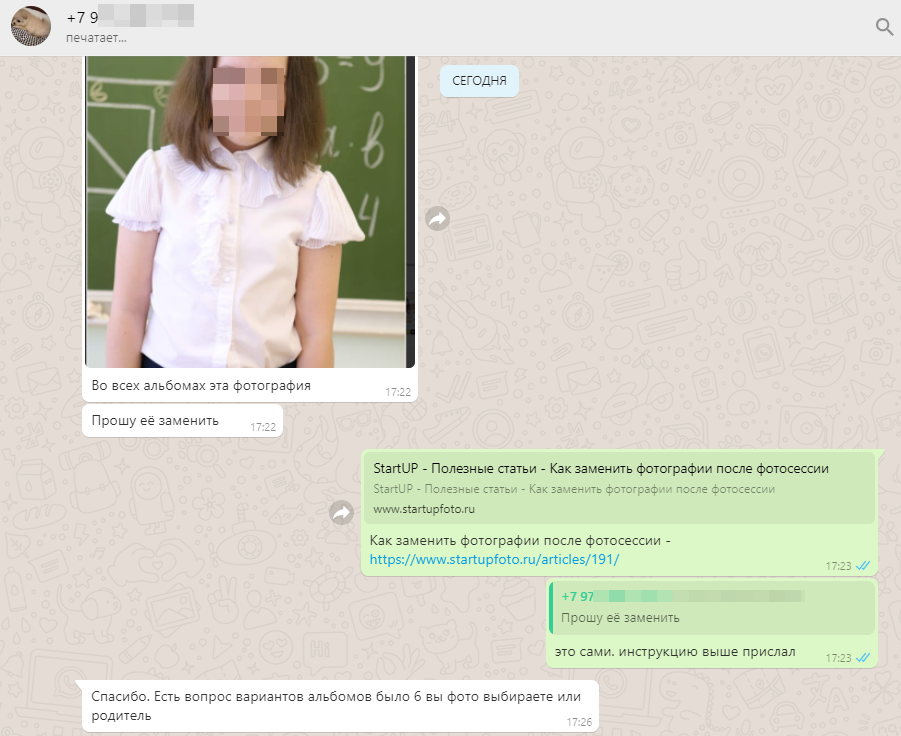Click the "печатает..." typing status
This screenshot has width=901, height=736.
(x=97, y=38)
